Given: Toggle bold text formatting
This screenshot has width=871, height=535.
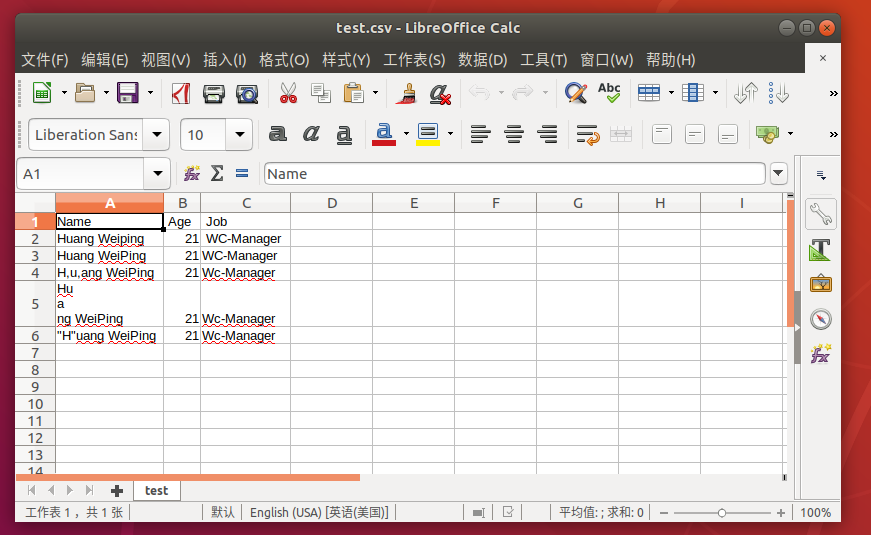Looking at the screenshot, I should (x=278, y=134).
